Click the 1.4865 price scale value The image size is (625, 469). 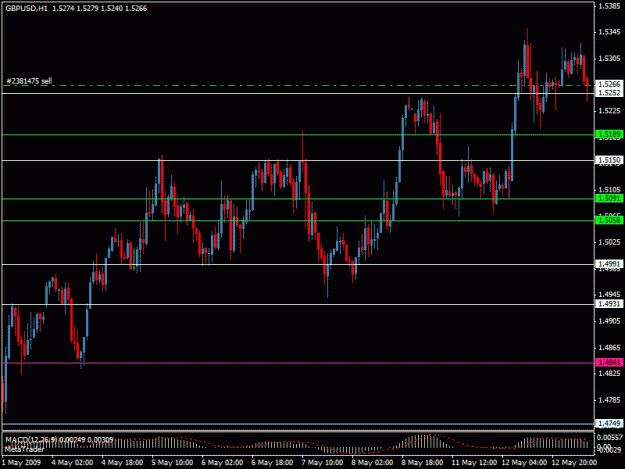click(x=609, y=348)
